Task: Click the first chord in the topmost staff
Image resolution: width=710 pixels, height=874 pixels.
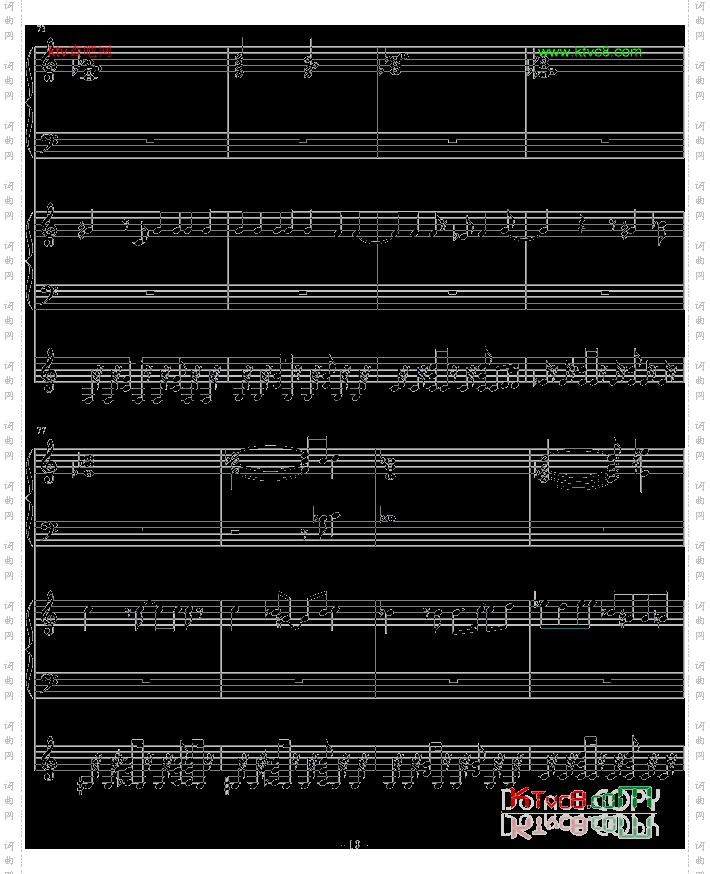Action: pyautogui.click(x=86, y=68)
